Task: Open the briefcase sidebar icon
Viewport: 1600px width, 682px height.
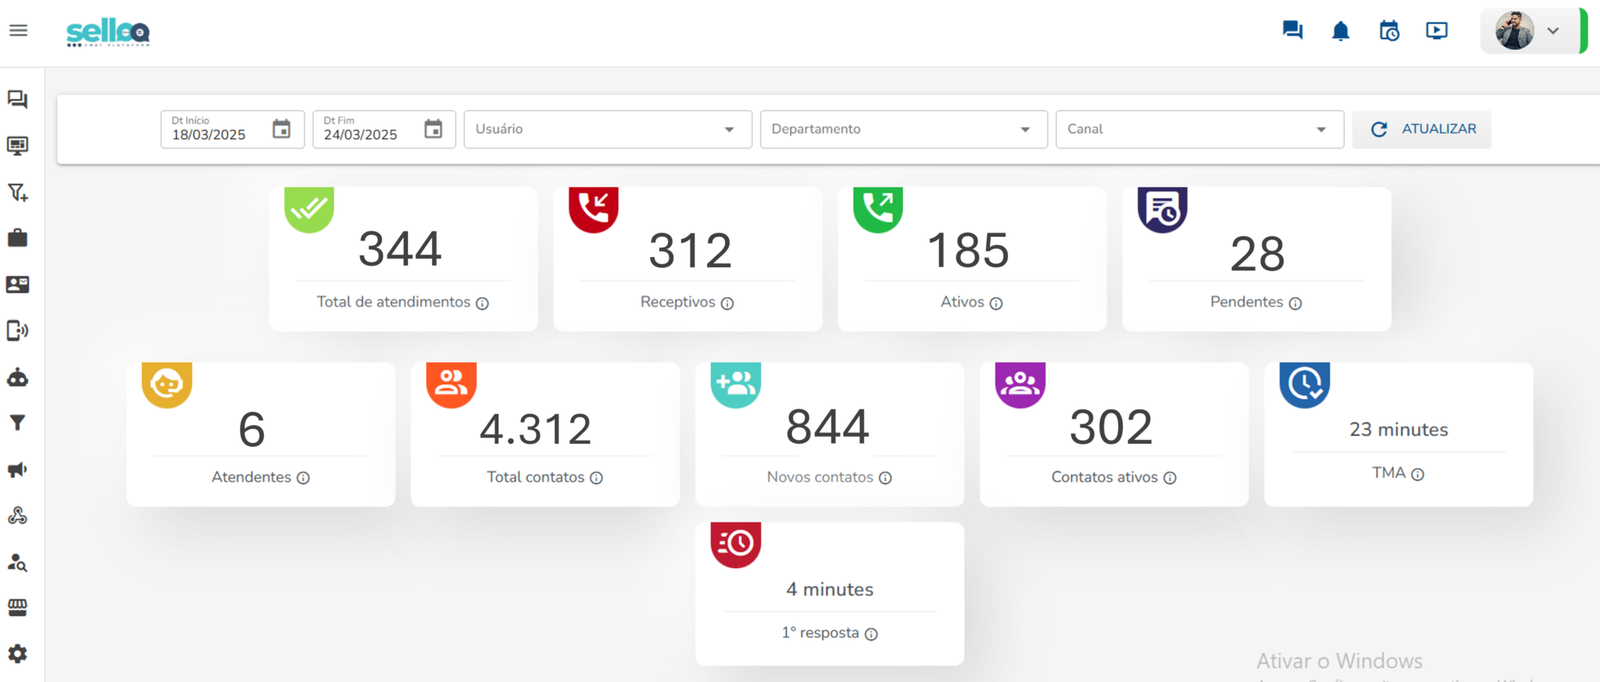Action: [18, 238]
